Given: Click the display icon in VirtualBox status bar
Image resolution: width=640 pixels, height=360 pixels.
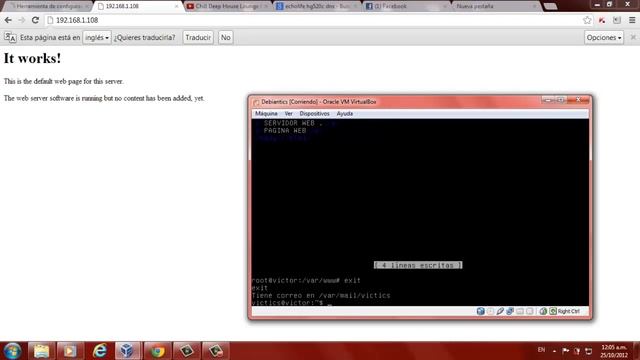Looking at the screenshot, I should [x=529, y=311].
